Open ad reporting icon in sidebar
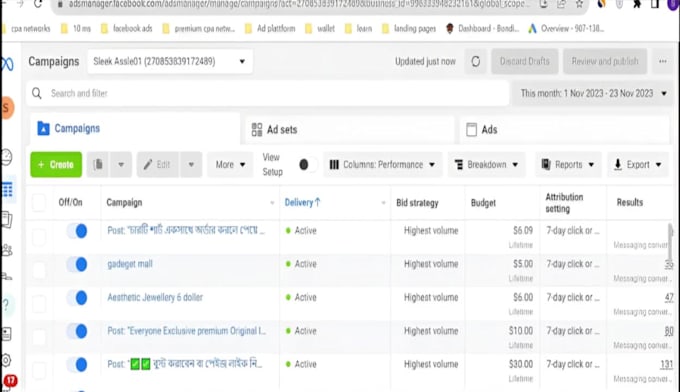 pos(7,220)
